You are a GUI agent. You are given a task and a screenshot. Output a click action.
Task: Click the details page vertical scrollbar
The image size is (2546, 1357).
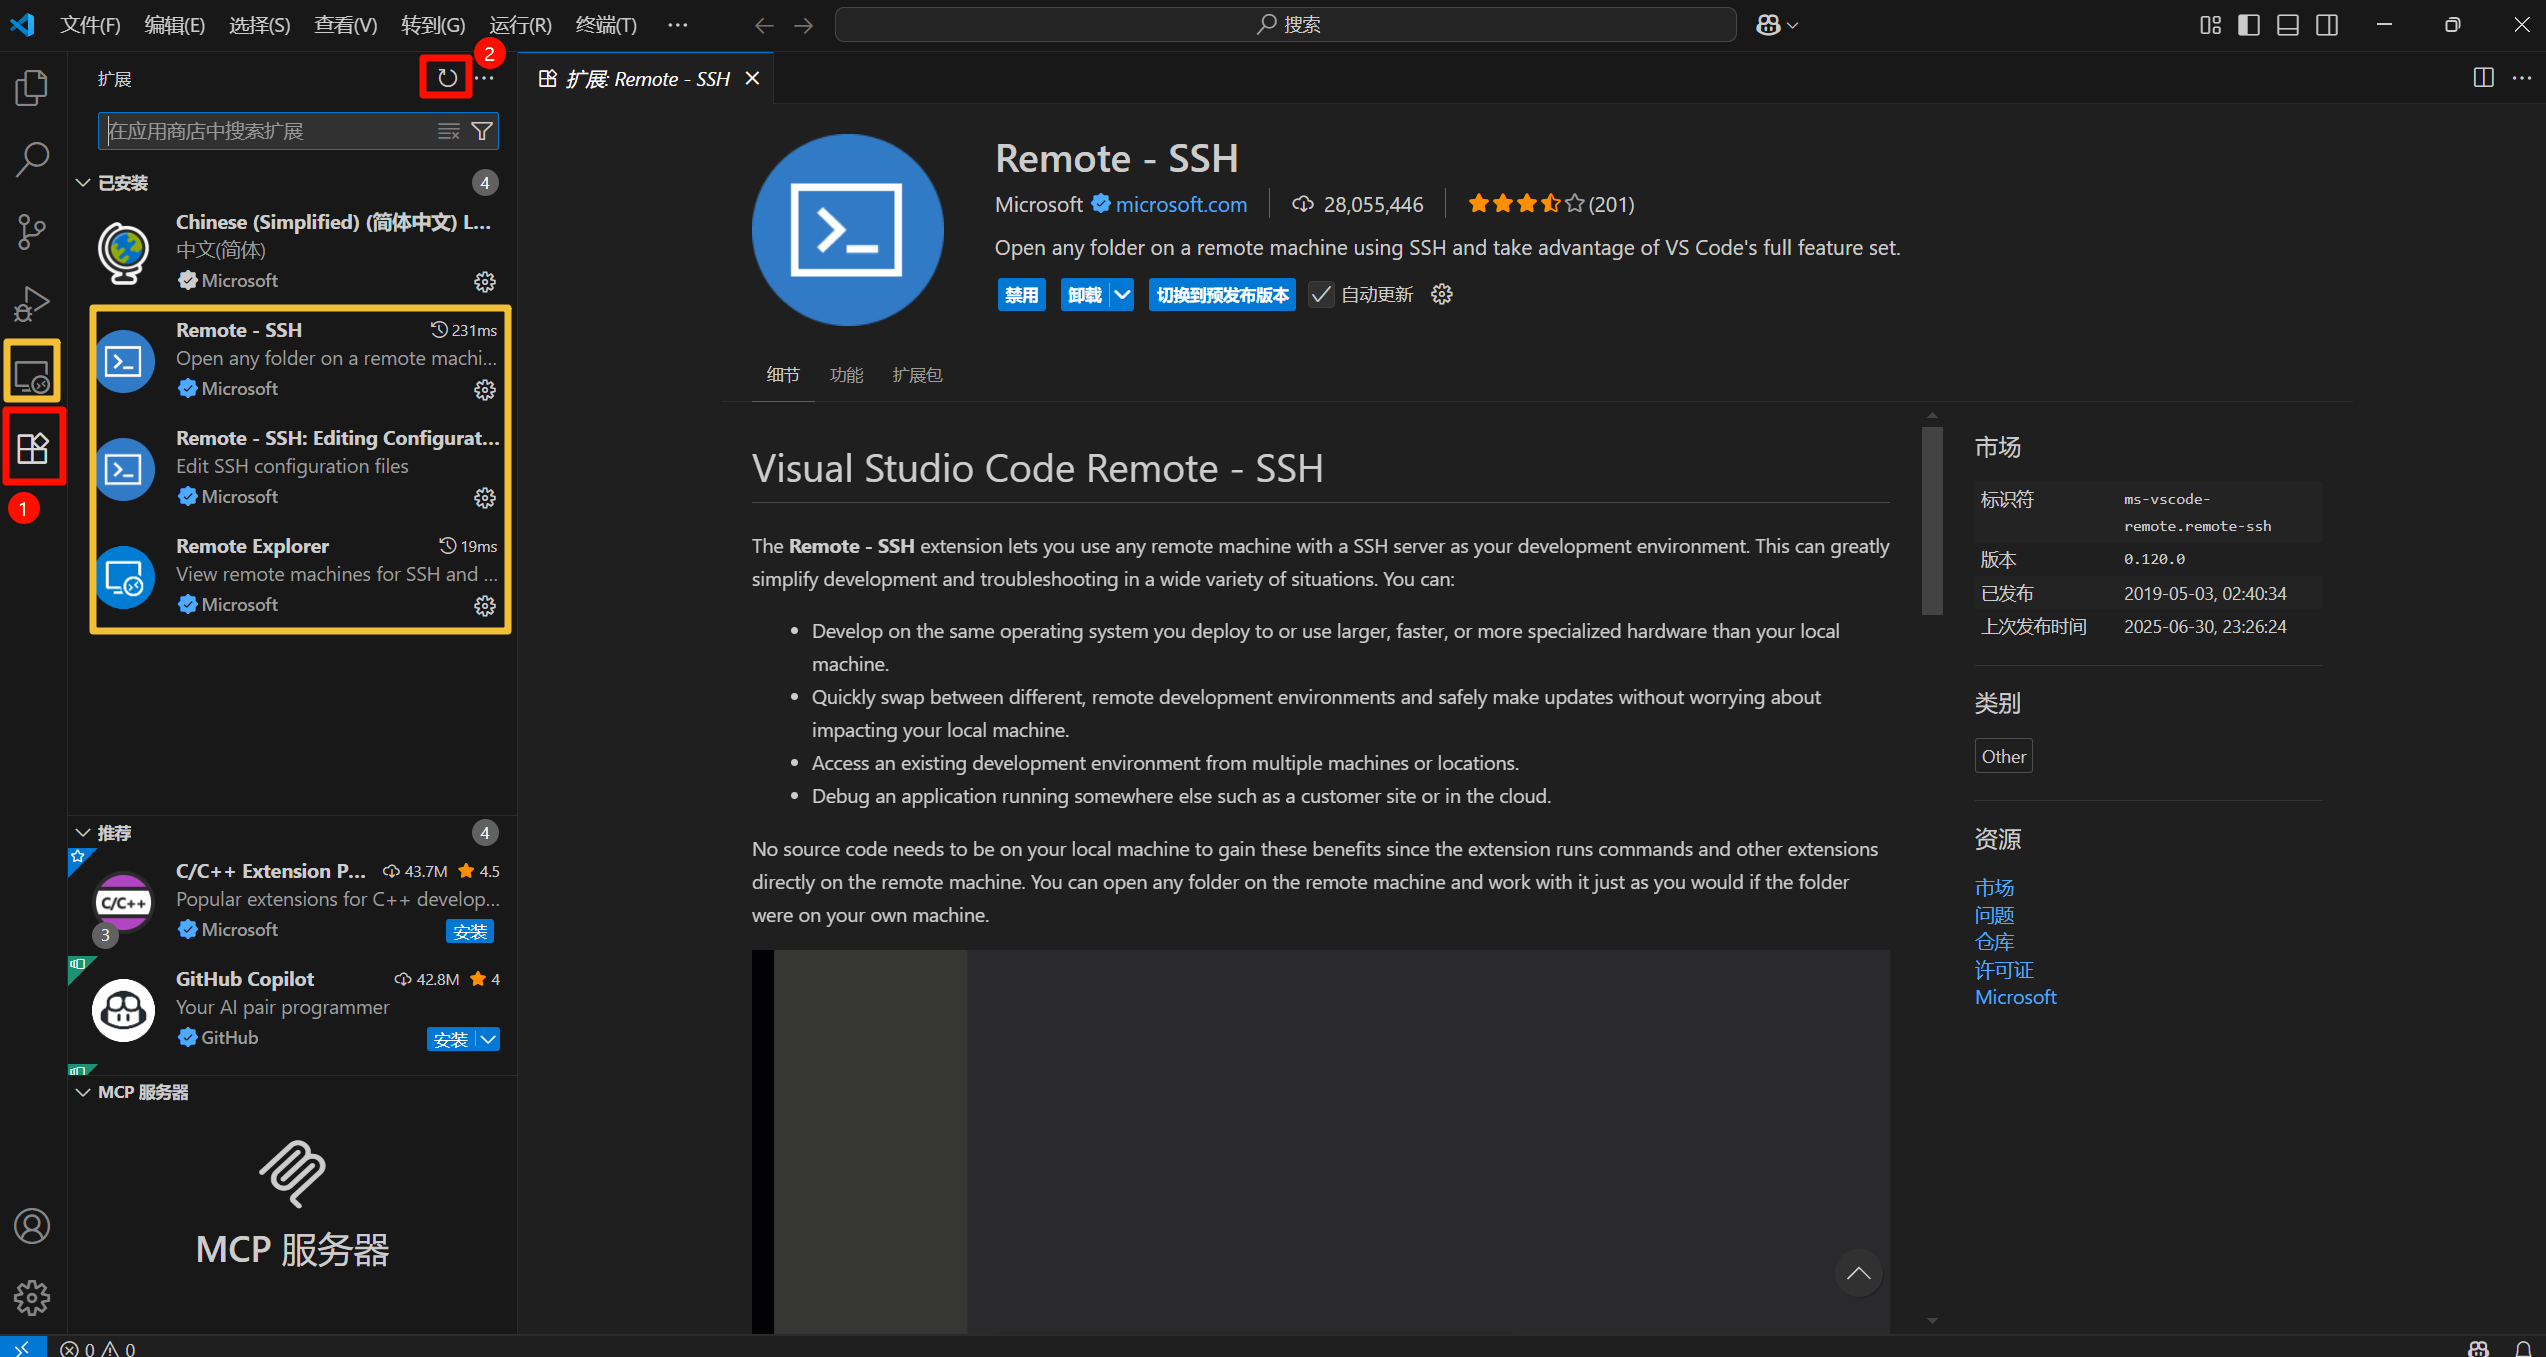coord(1932,520)
